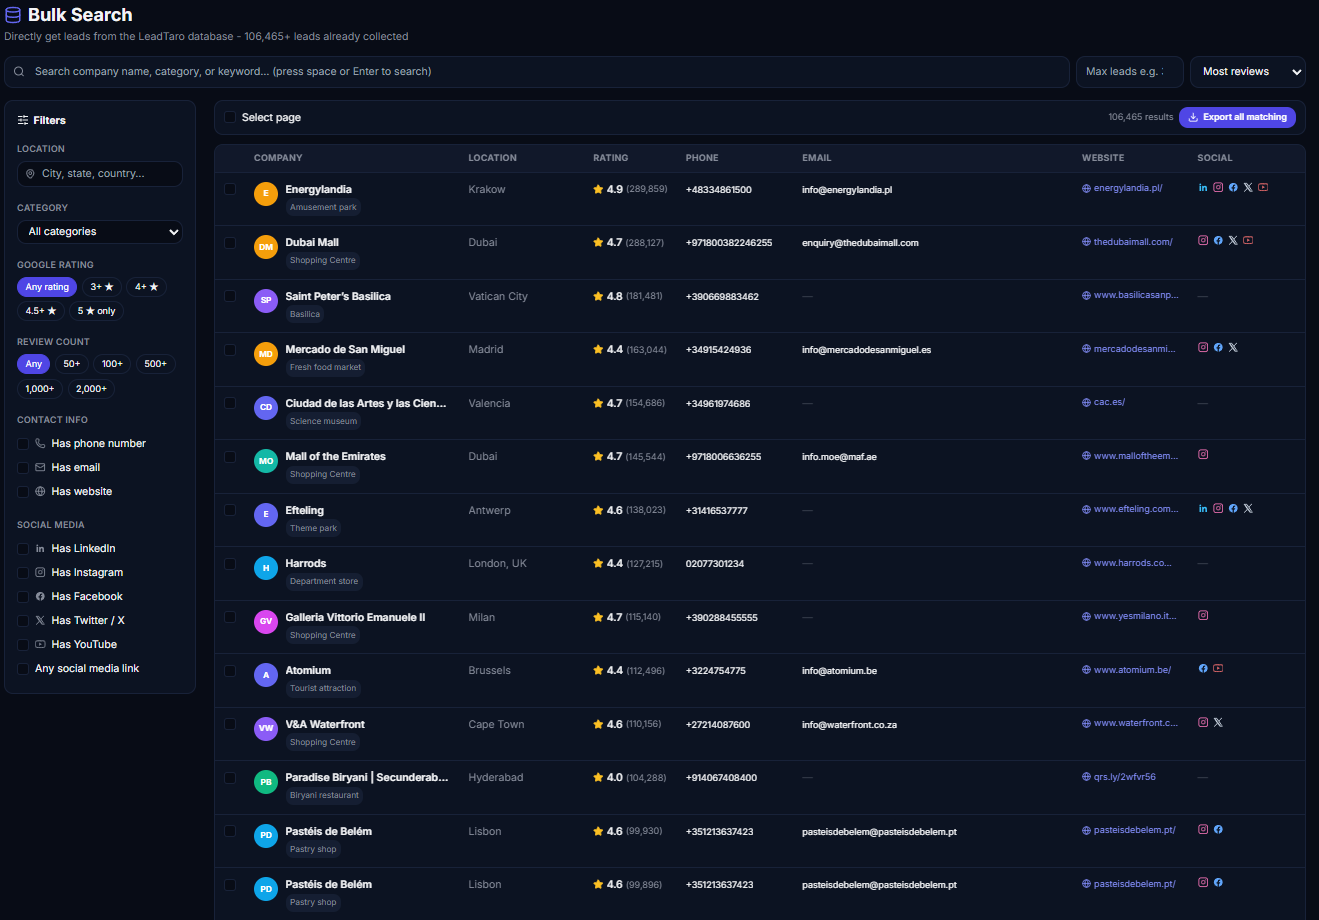Select the 'Any rating' filter chip

47,287
